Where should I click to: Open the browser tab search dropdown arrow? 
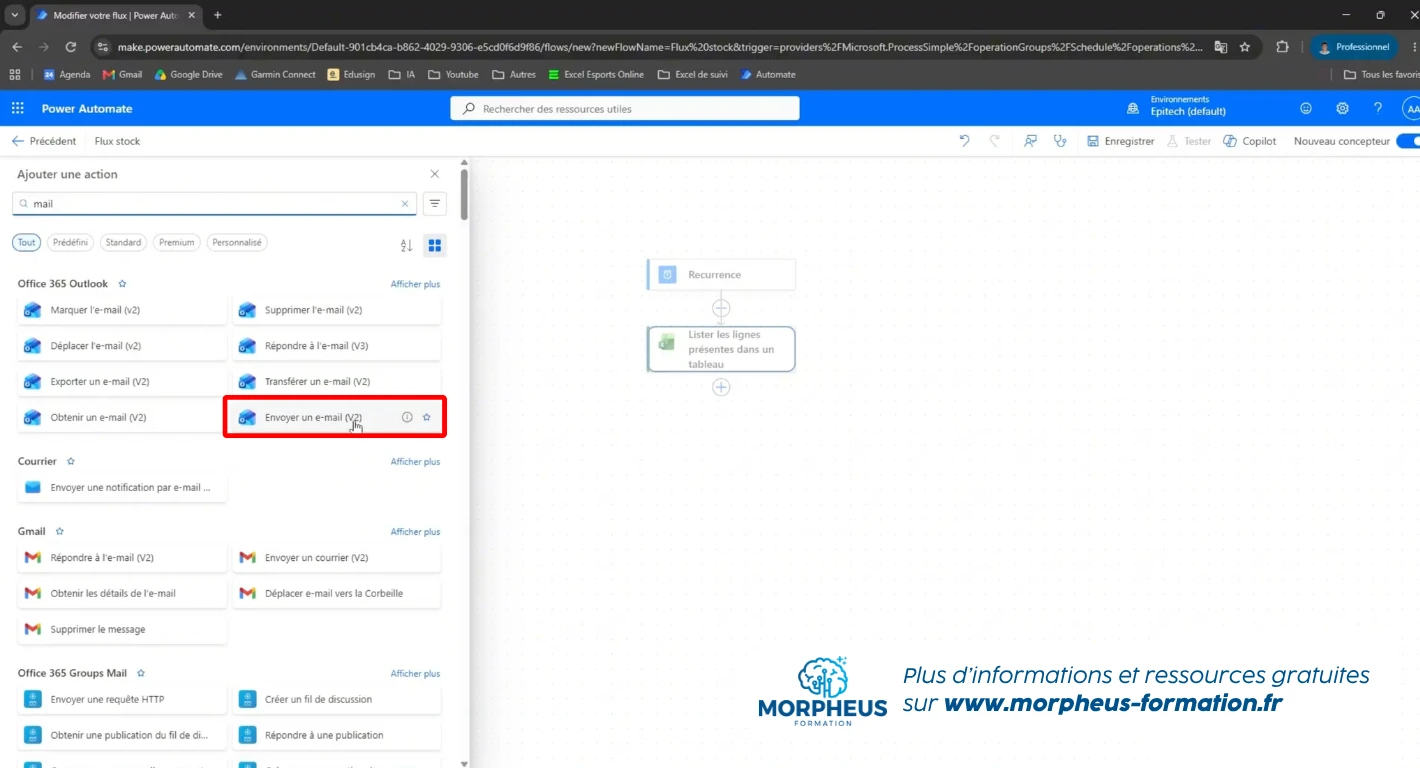pos(14,15)
